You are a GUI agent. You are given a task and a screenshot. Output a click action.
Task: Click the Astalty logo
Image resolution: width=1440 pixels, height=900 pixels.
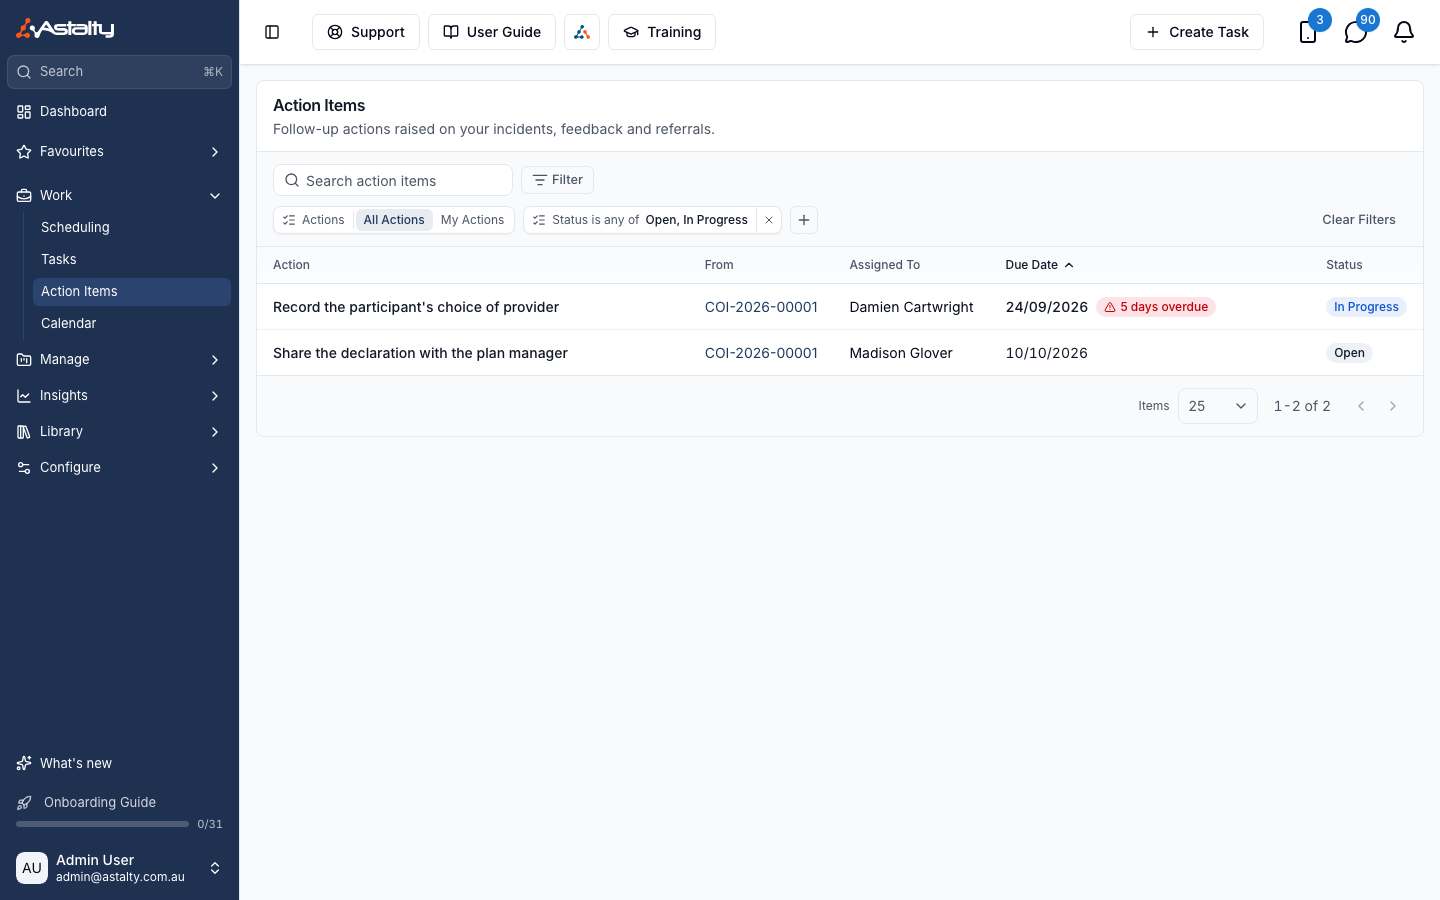click(x=65, y=29)
